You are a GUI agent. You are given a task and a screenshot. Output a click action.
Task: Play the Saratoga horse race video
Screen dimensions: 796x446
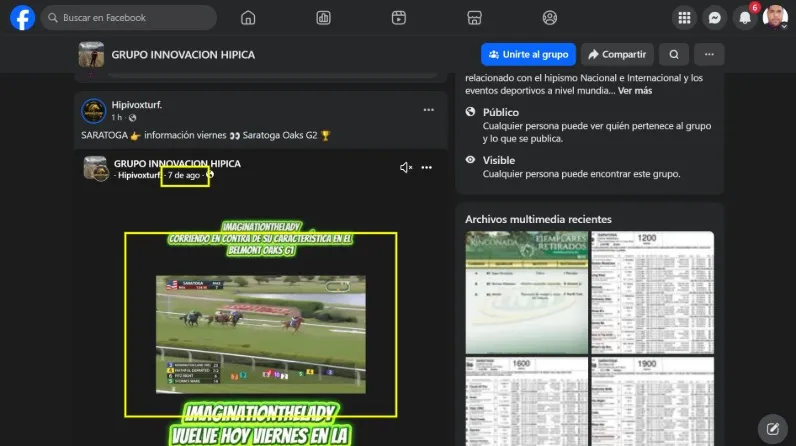click(260, 334)
